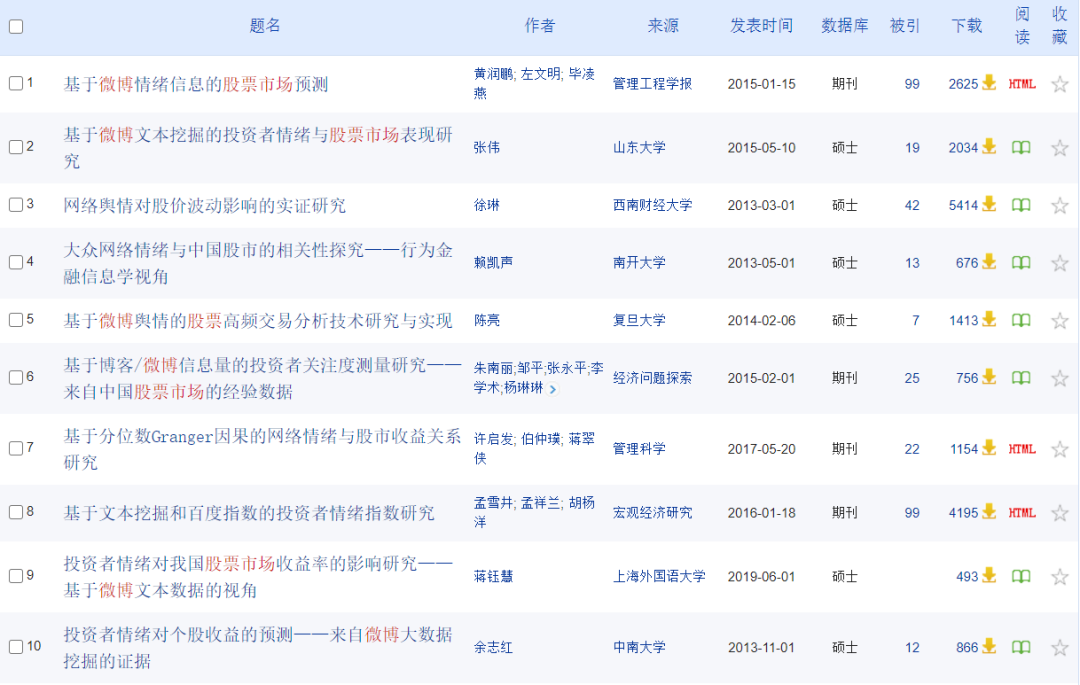Viewport: 1080px width, 685px height.
Task: Open online reader for 余志红's thesis
Action: point(1021,647)
